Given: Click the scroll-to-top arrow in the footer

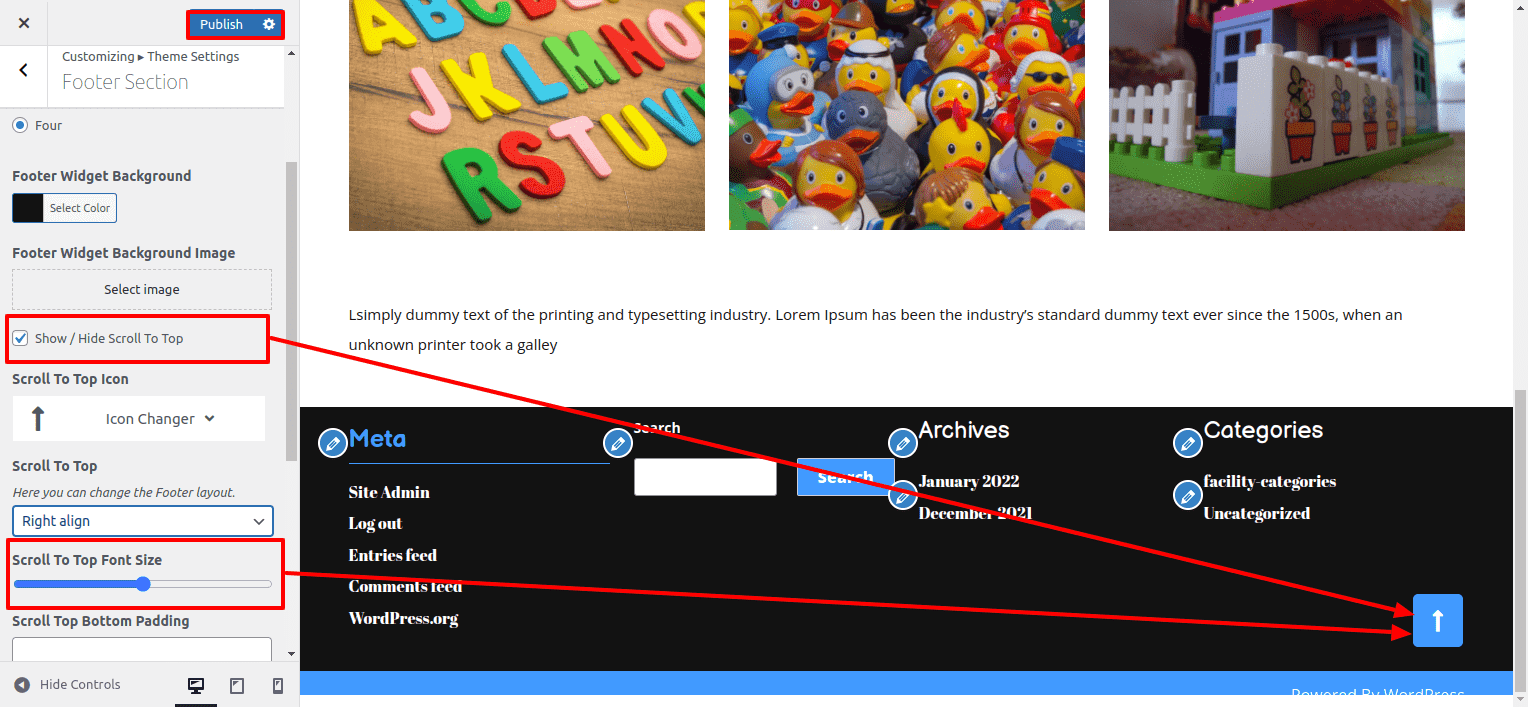Looking at the screenshot, I should point(1437,620).
